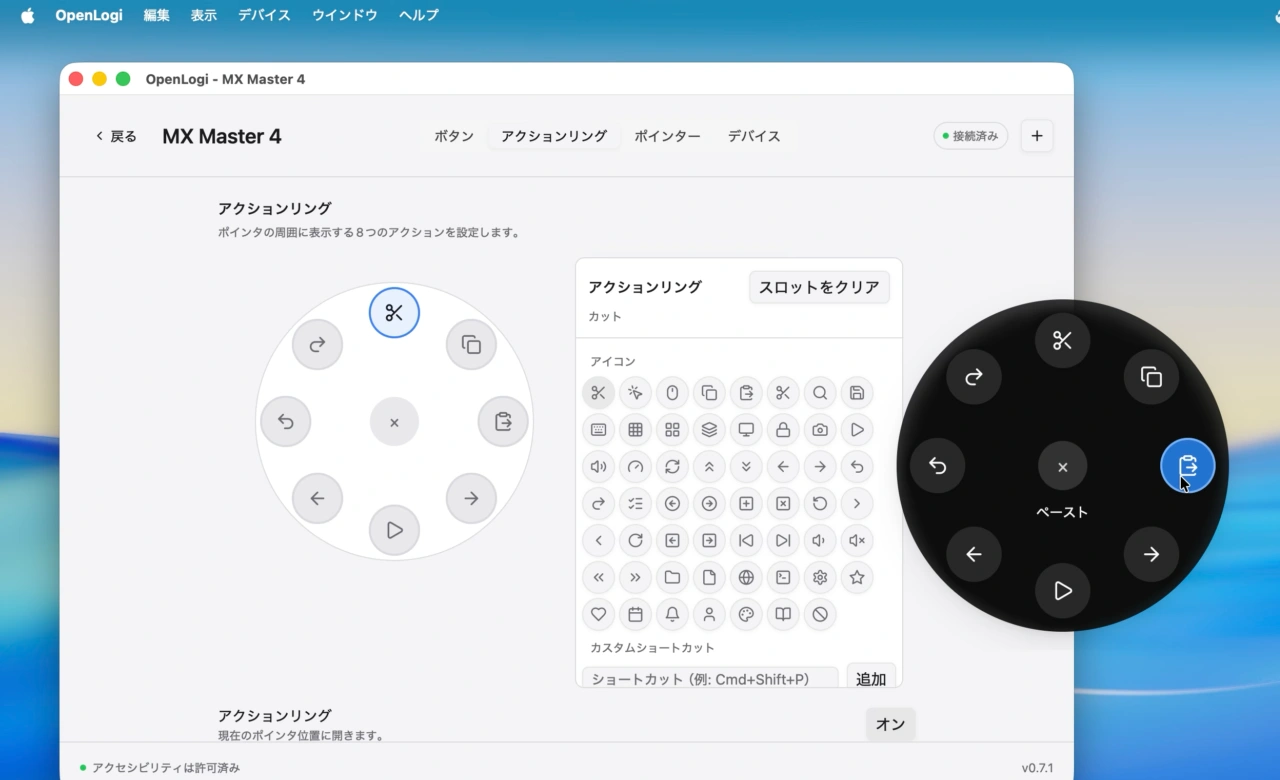Image resolution: width=1280 pixels, height=780 pixels.
Task: Select the terminal prompt icon
Action: tap(783, 578)
